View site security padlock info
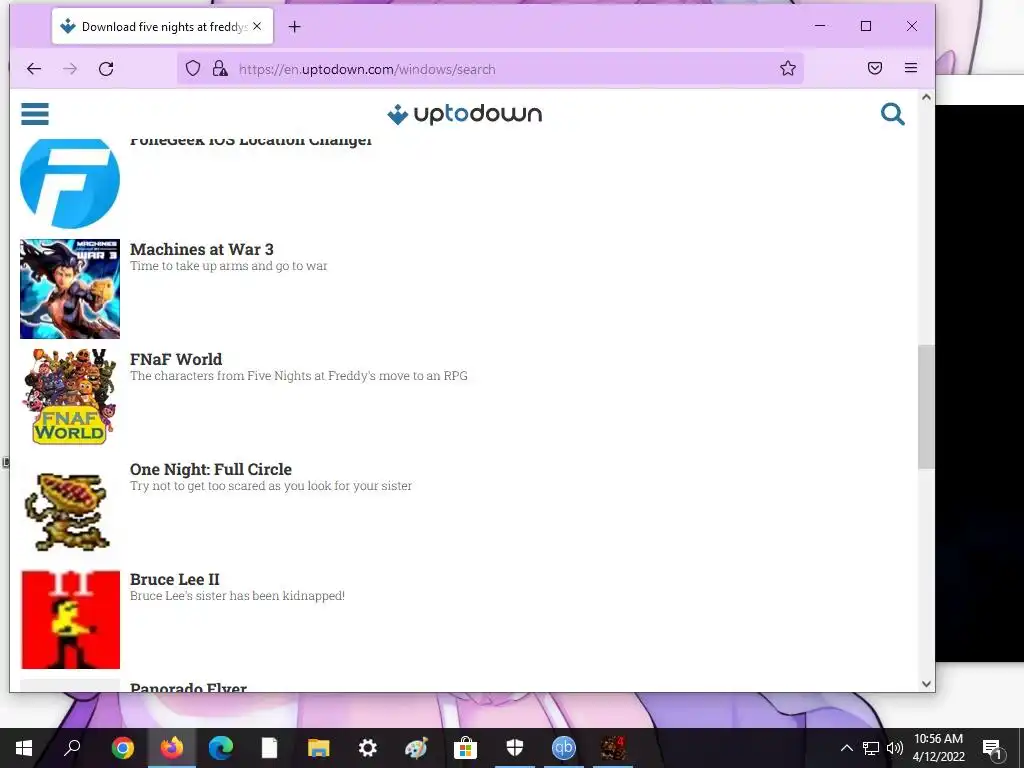 pyautogui.click(x=220, y=69)
